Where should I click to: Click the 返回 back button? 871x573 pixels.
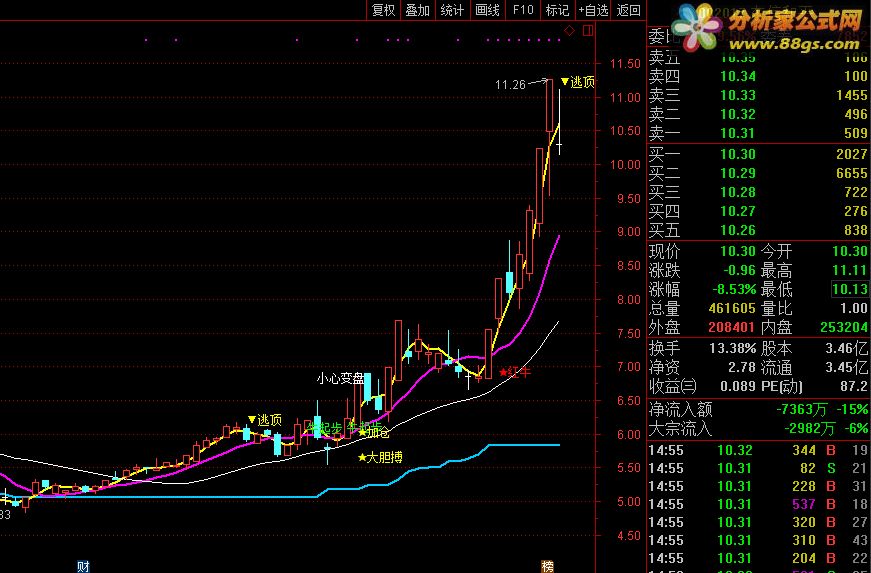tap(629, 10)
